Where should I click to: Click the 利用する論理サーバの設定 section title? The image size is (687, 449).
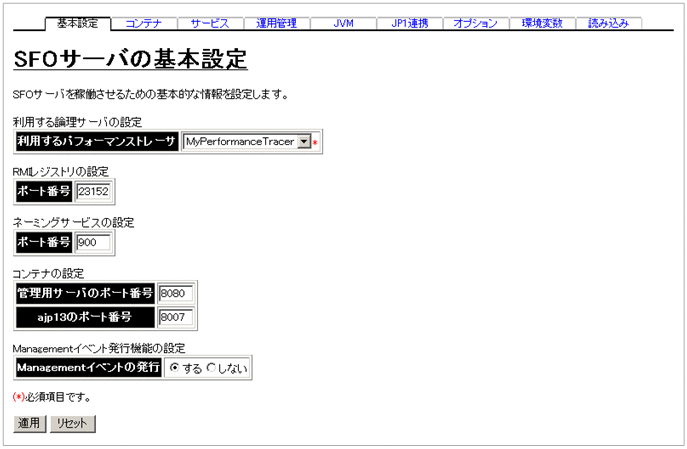(x=77, y=122)
